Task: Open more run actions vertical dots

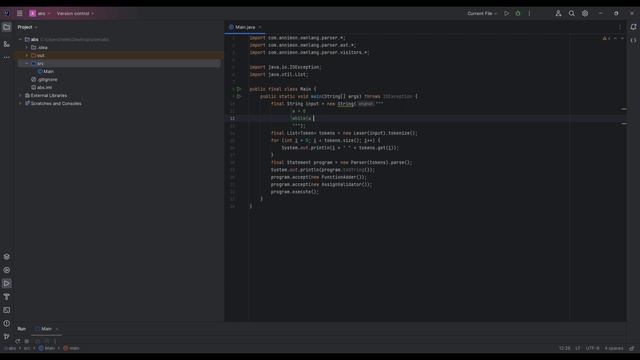Action: point(529,13)
